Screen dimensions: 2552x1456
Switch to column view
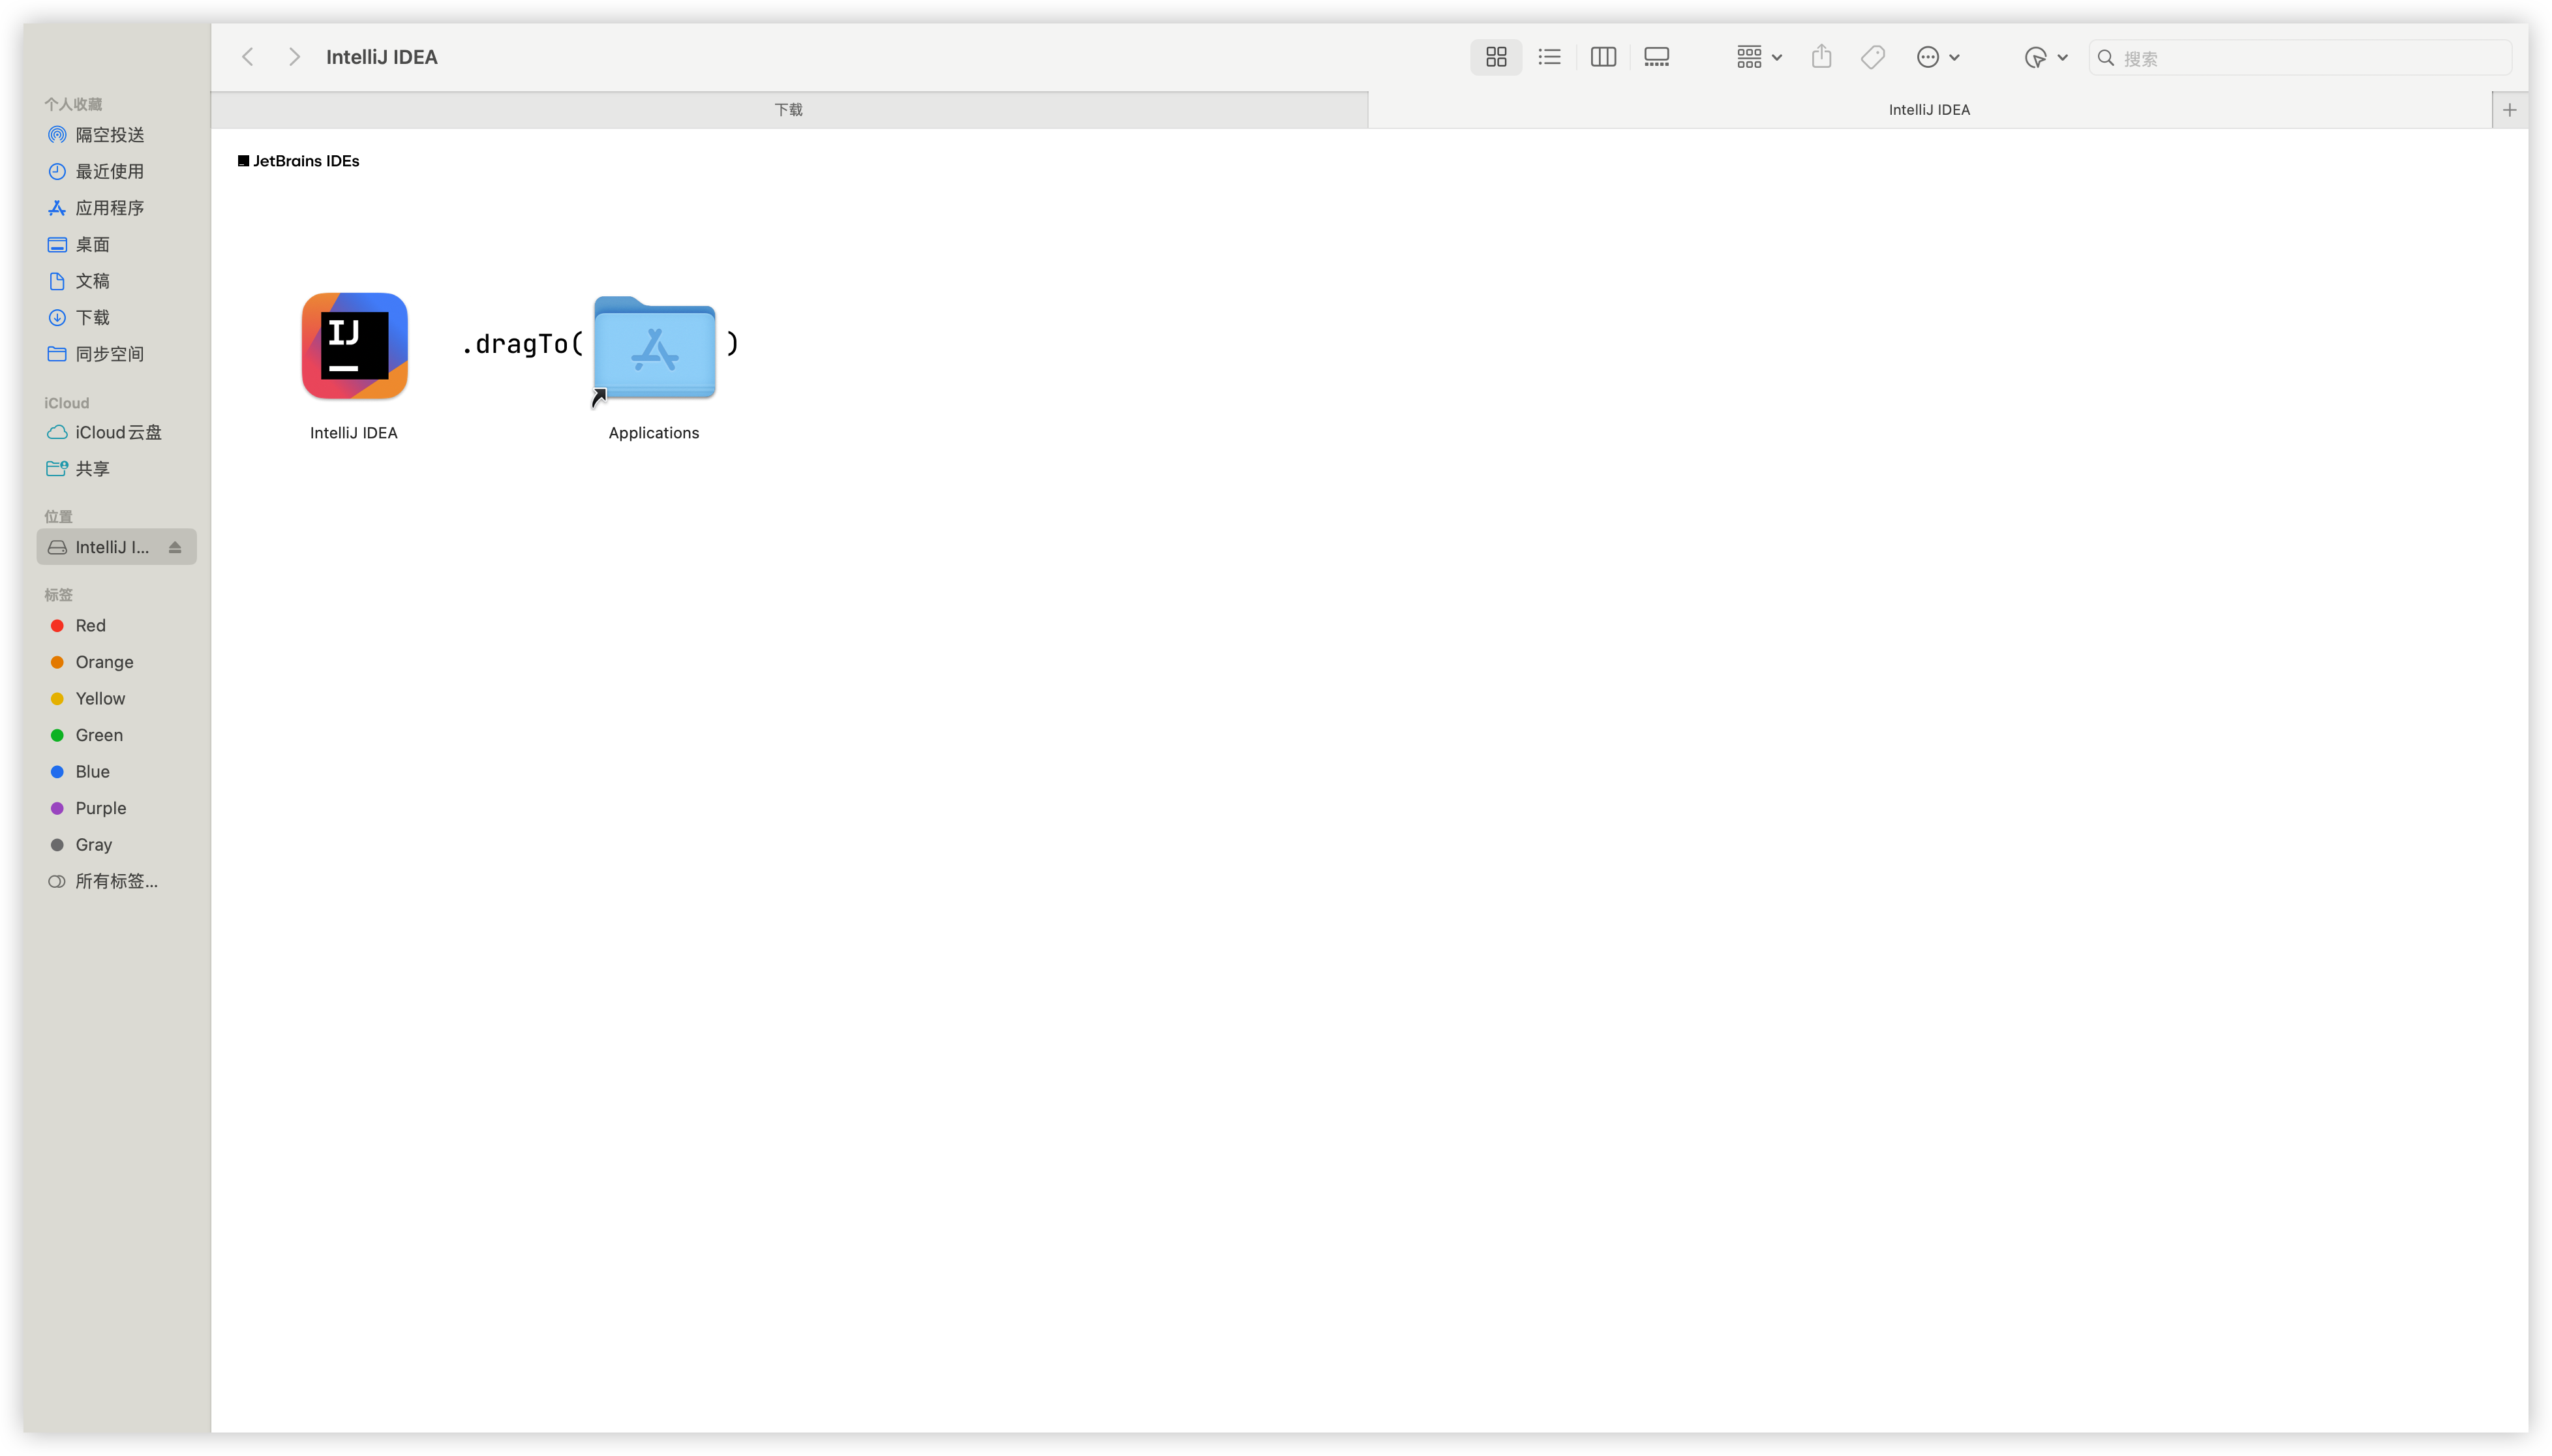click(x=1603, y=57)
